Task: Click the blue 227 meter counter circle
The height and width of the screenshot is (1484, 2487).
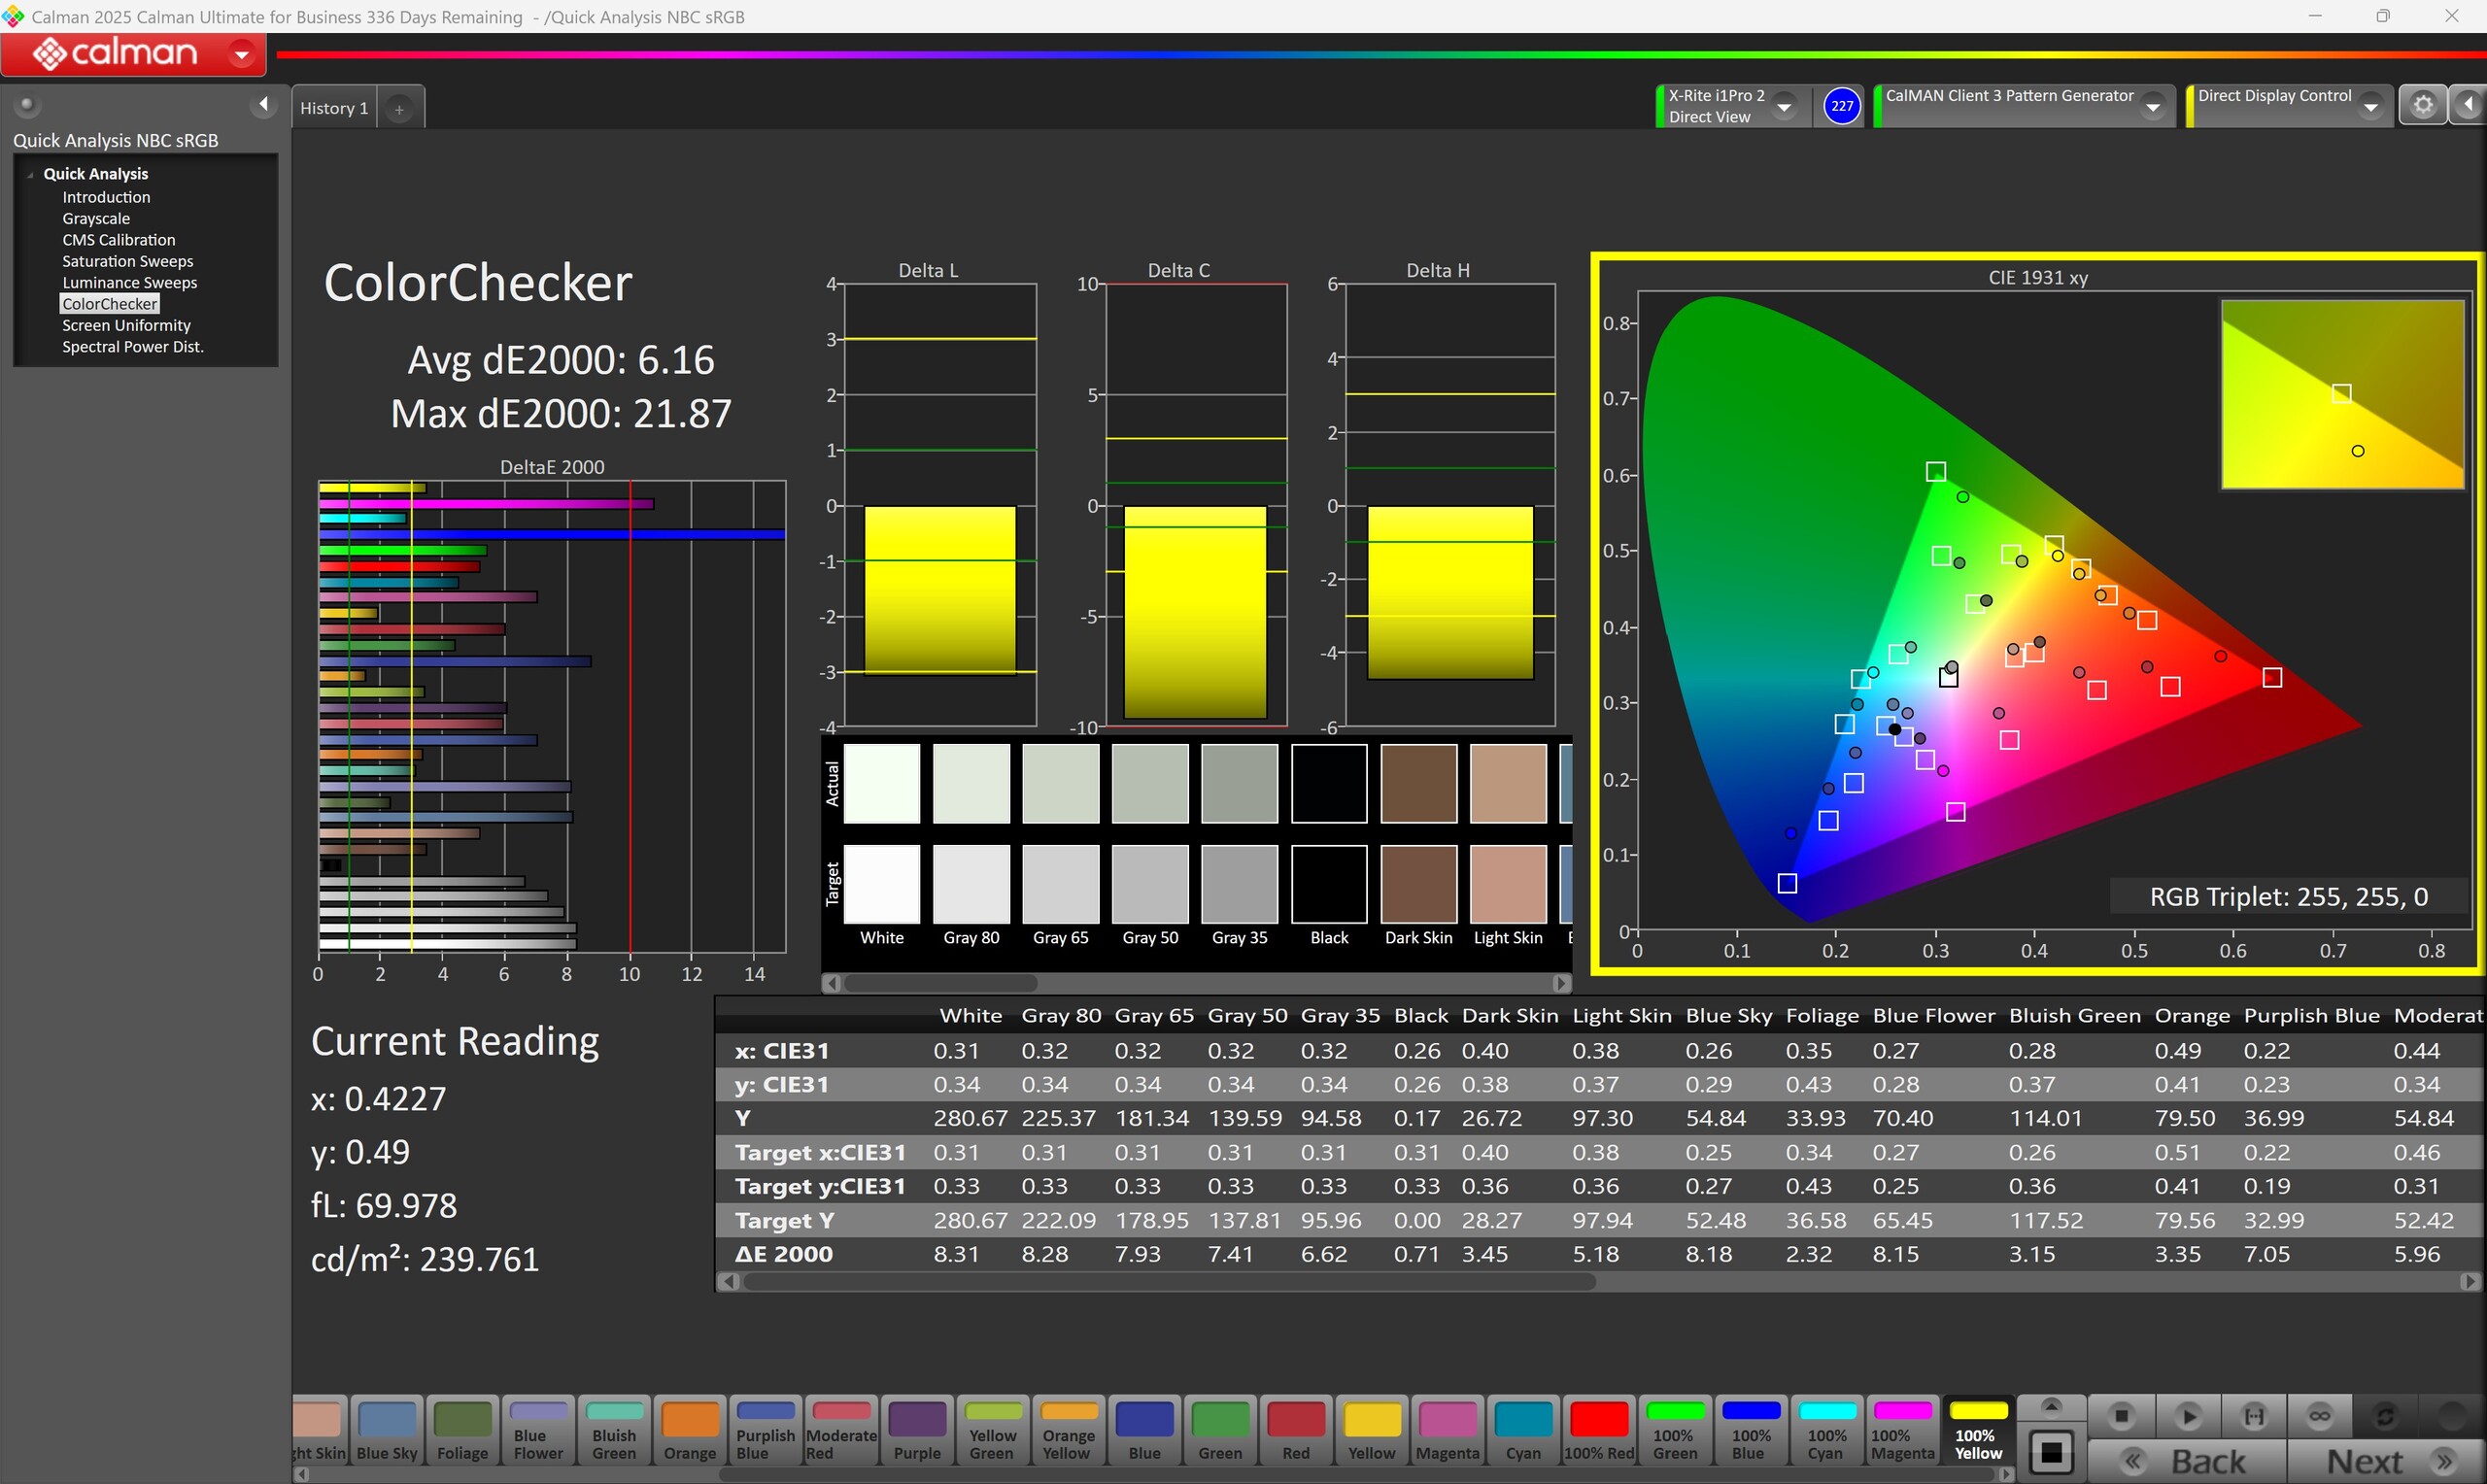Action: tap(1841, 106)
